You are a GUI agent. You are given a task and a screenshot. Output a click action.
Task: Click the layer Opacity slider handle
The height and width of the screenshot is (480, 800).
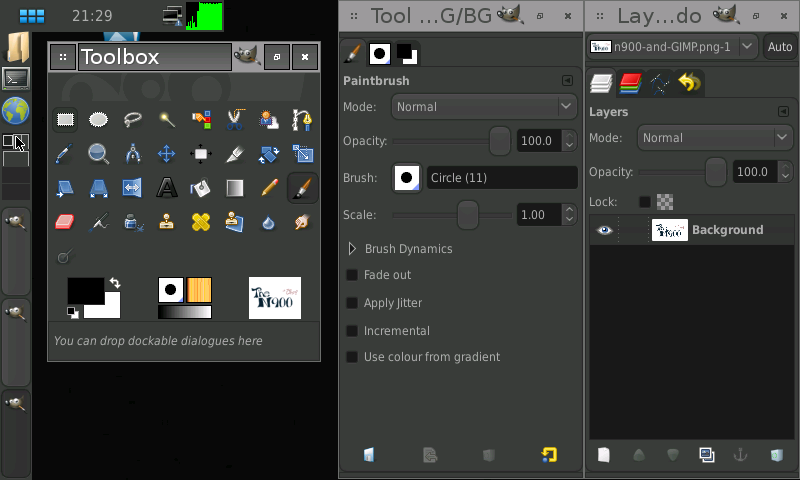point(716,172)
